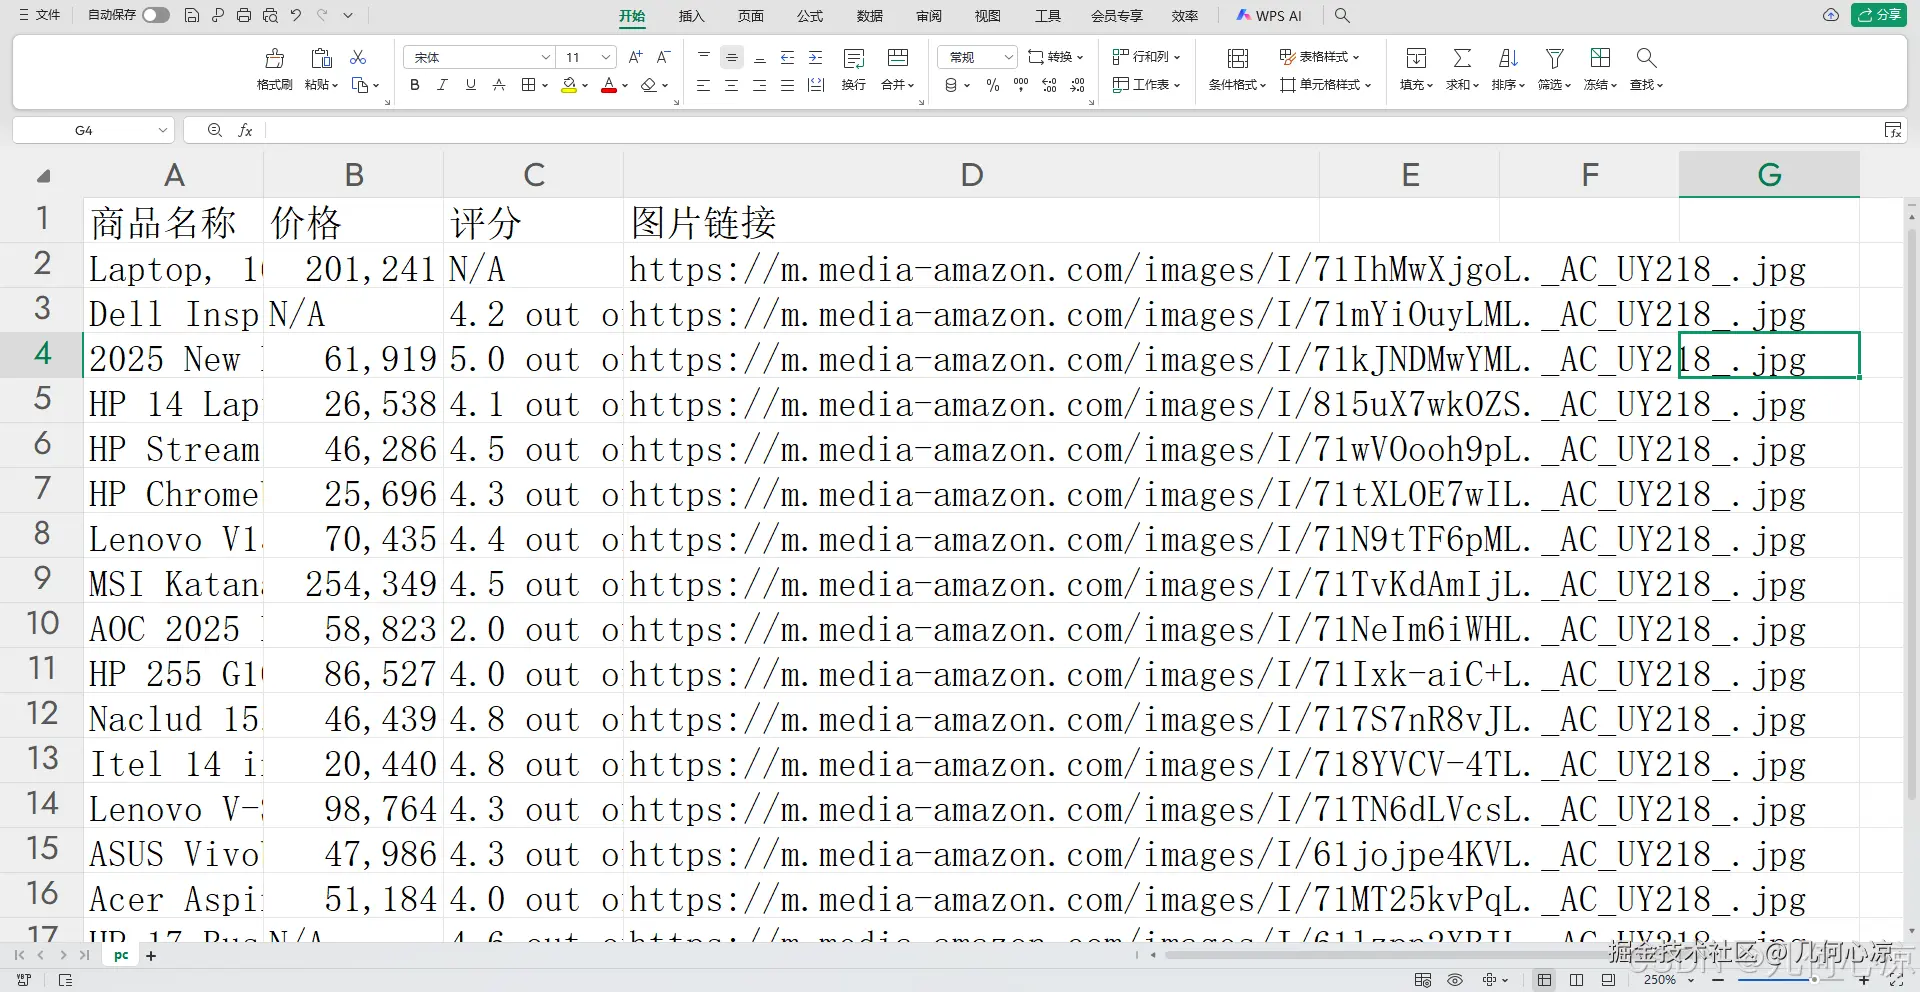
Task: Open the Page (页面) tab
Action: click(x=750, y=16)
